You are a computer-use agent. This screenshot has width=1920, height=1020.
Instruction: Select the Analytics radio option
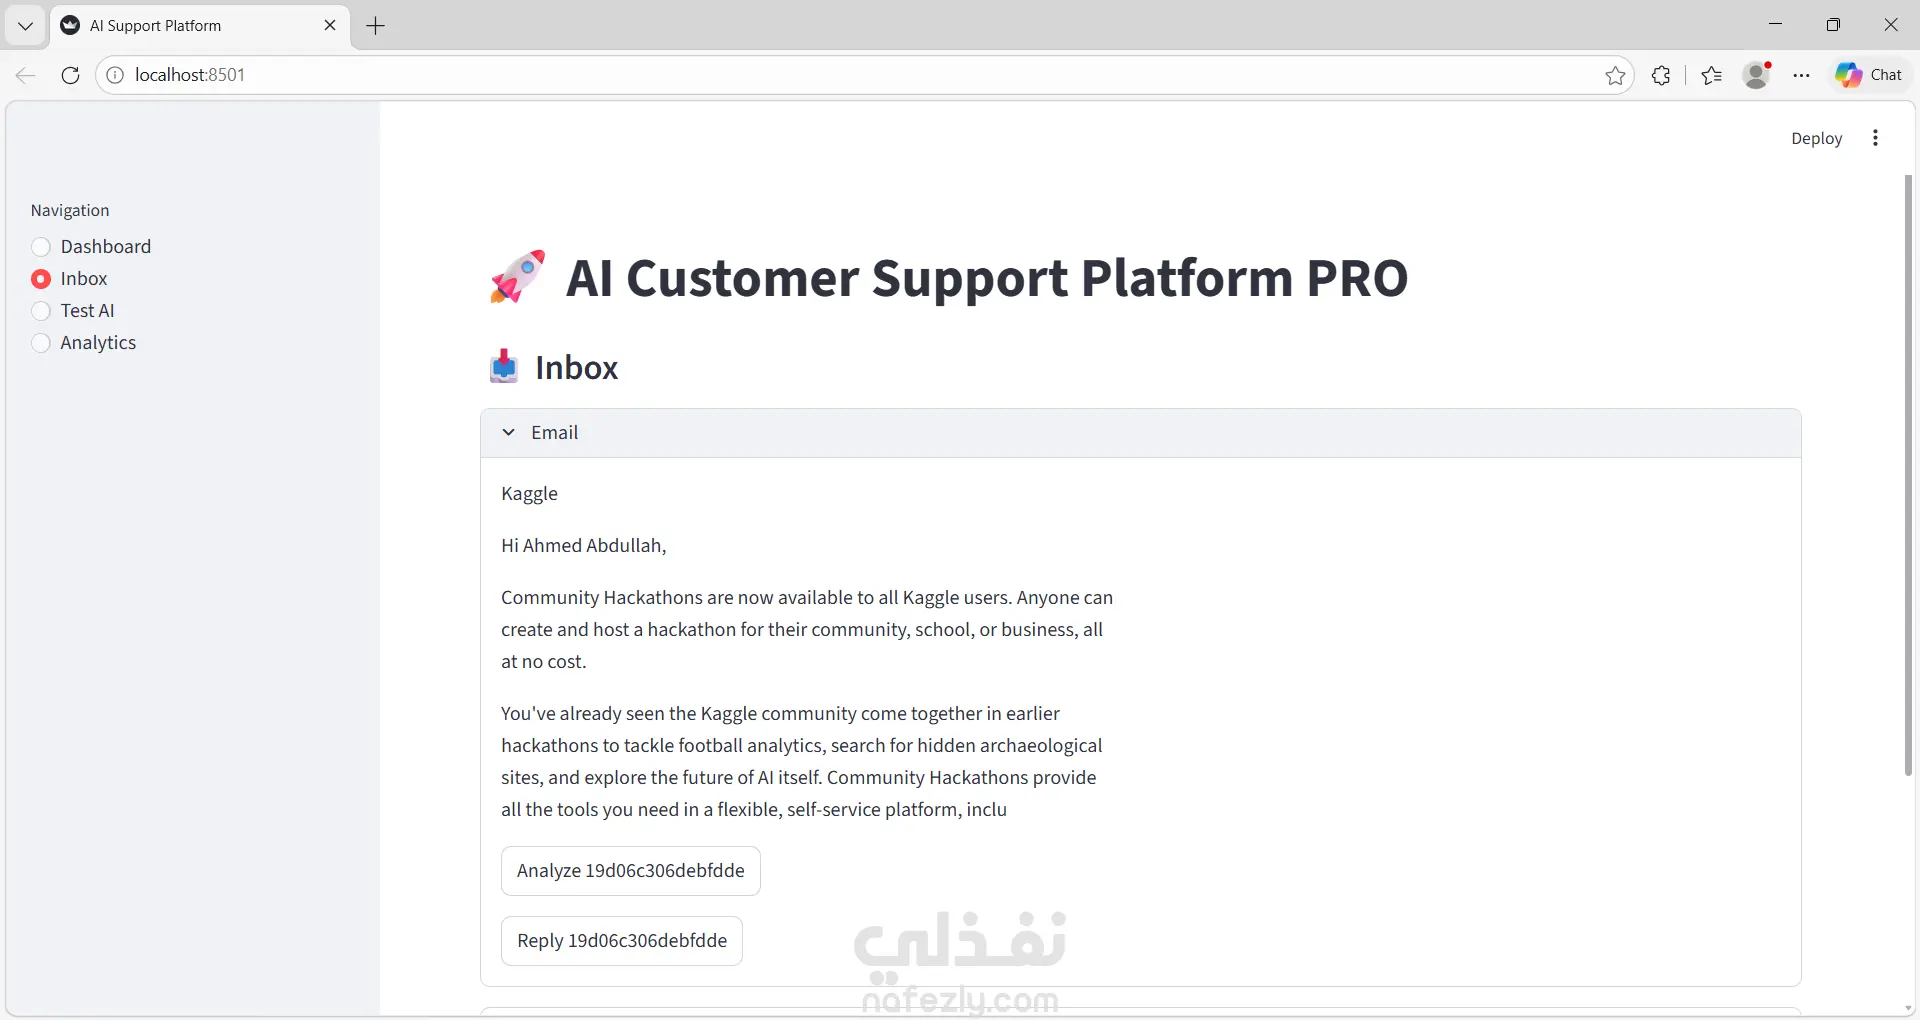pyautogui.click(x=41, y=343)
